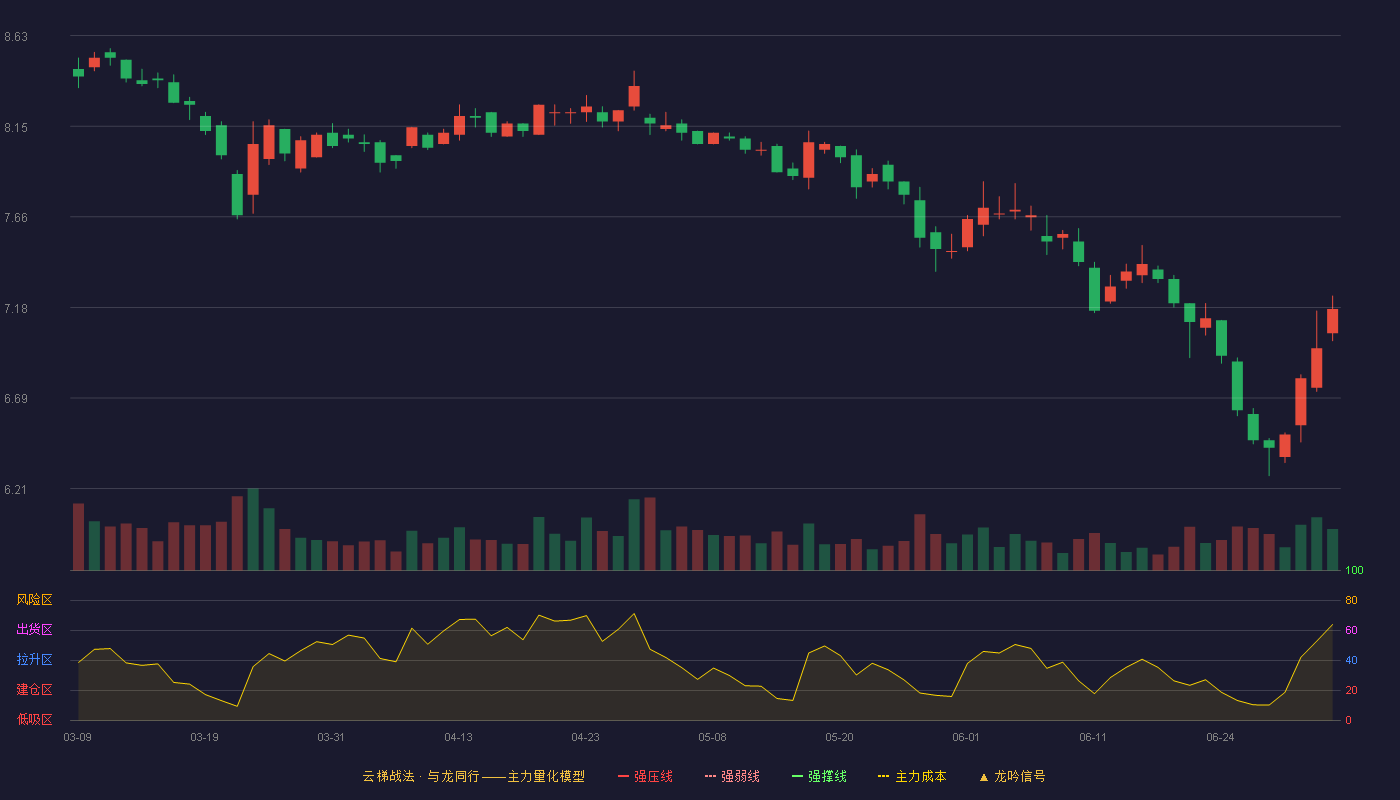Click the 04-13 date label
The width and height of the screenshot is (1400, 800).
(x=458, y=737)
